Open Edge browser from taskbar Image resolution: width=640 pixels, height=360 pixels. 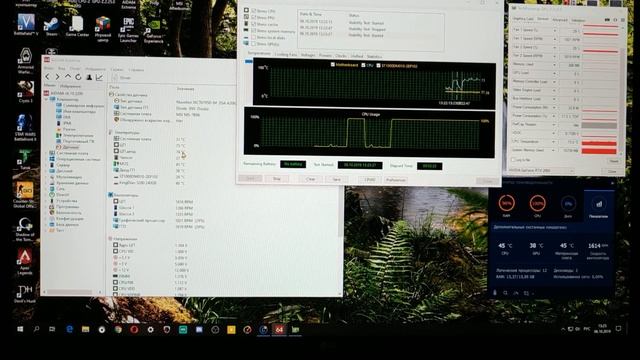pyautogui.click(x=69, y=329)
